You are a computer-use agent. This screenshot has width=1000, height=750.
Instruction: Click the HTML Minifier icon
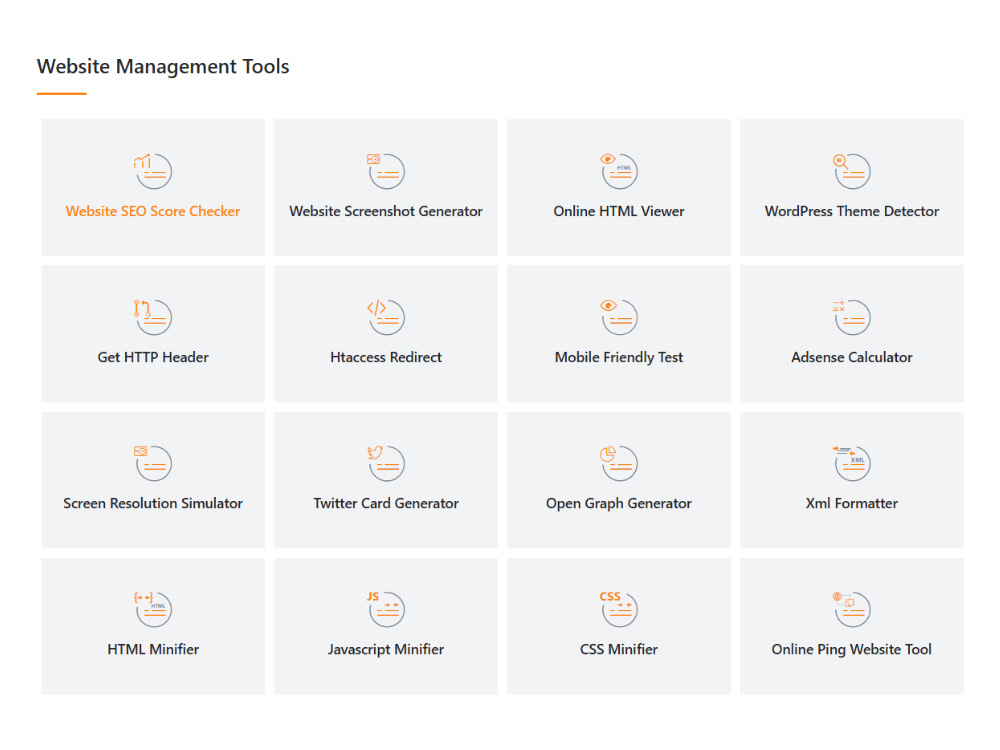click(x=152, y=609)
